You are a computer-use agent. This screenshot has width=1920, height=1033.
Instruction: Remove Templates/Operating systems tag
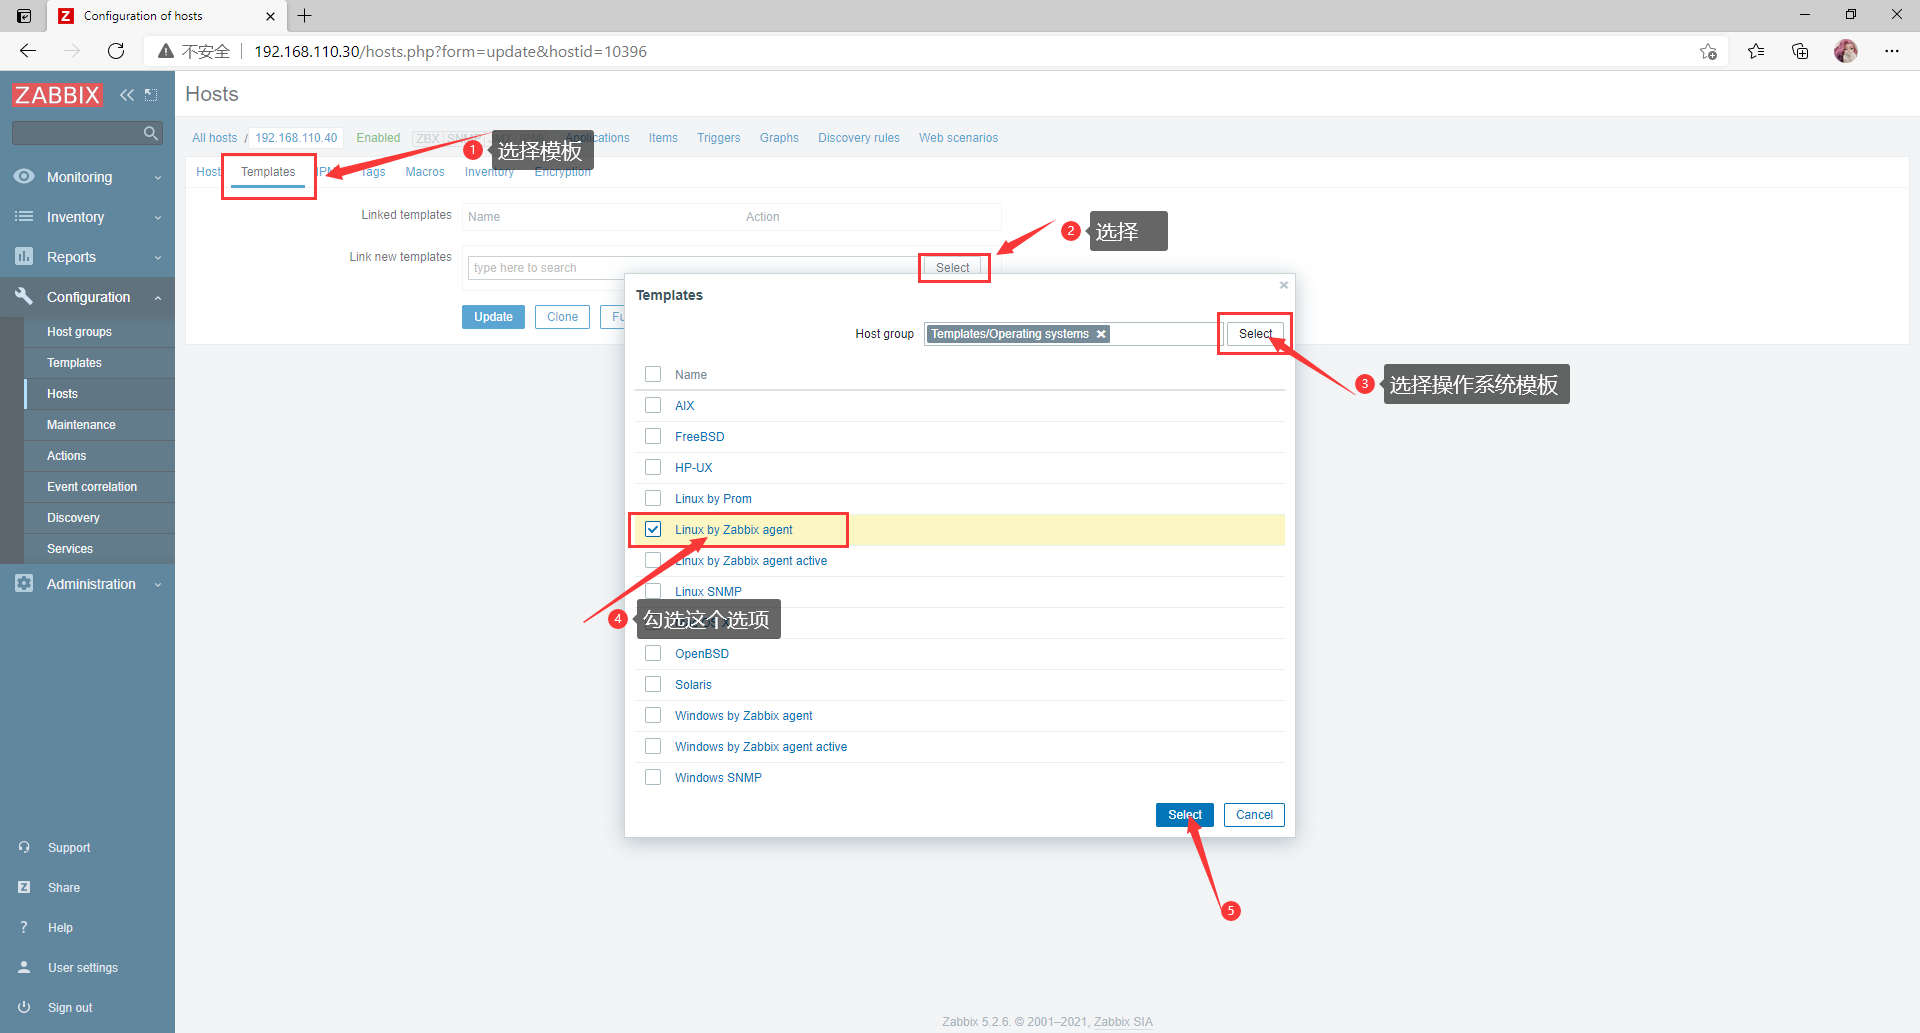click(1101, 334)
